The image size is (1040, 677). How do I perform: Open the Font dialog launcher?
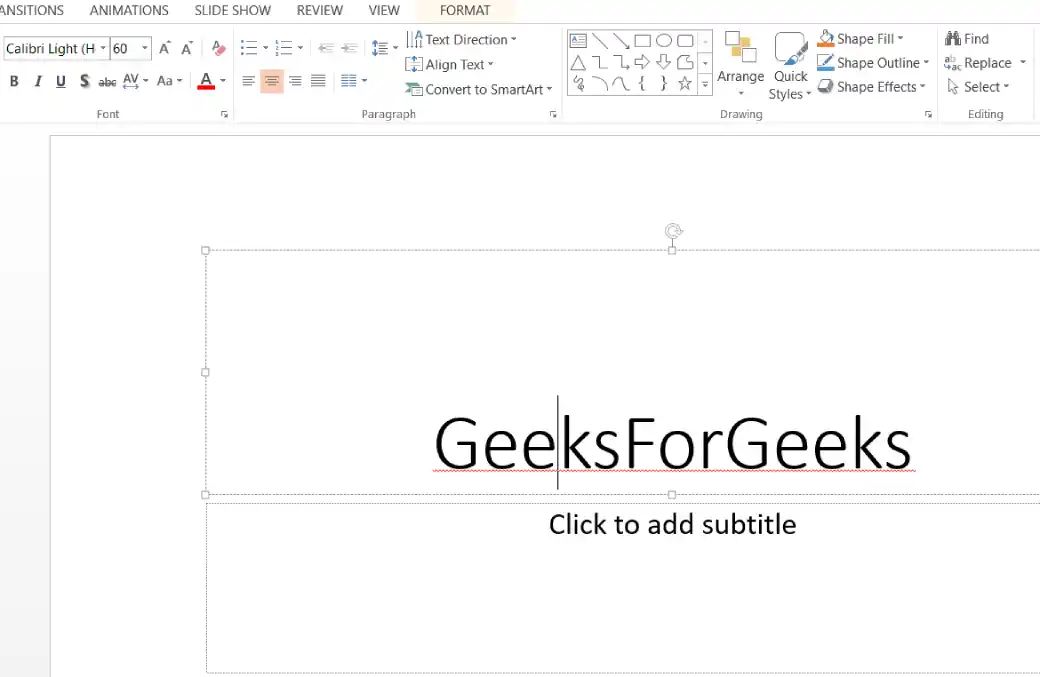[x=224, y=114]
